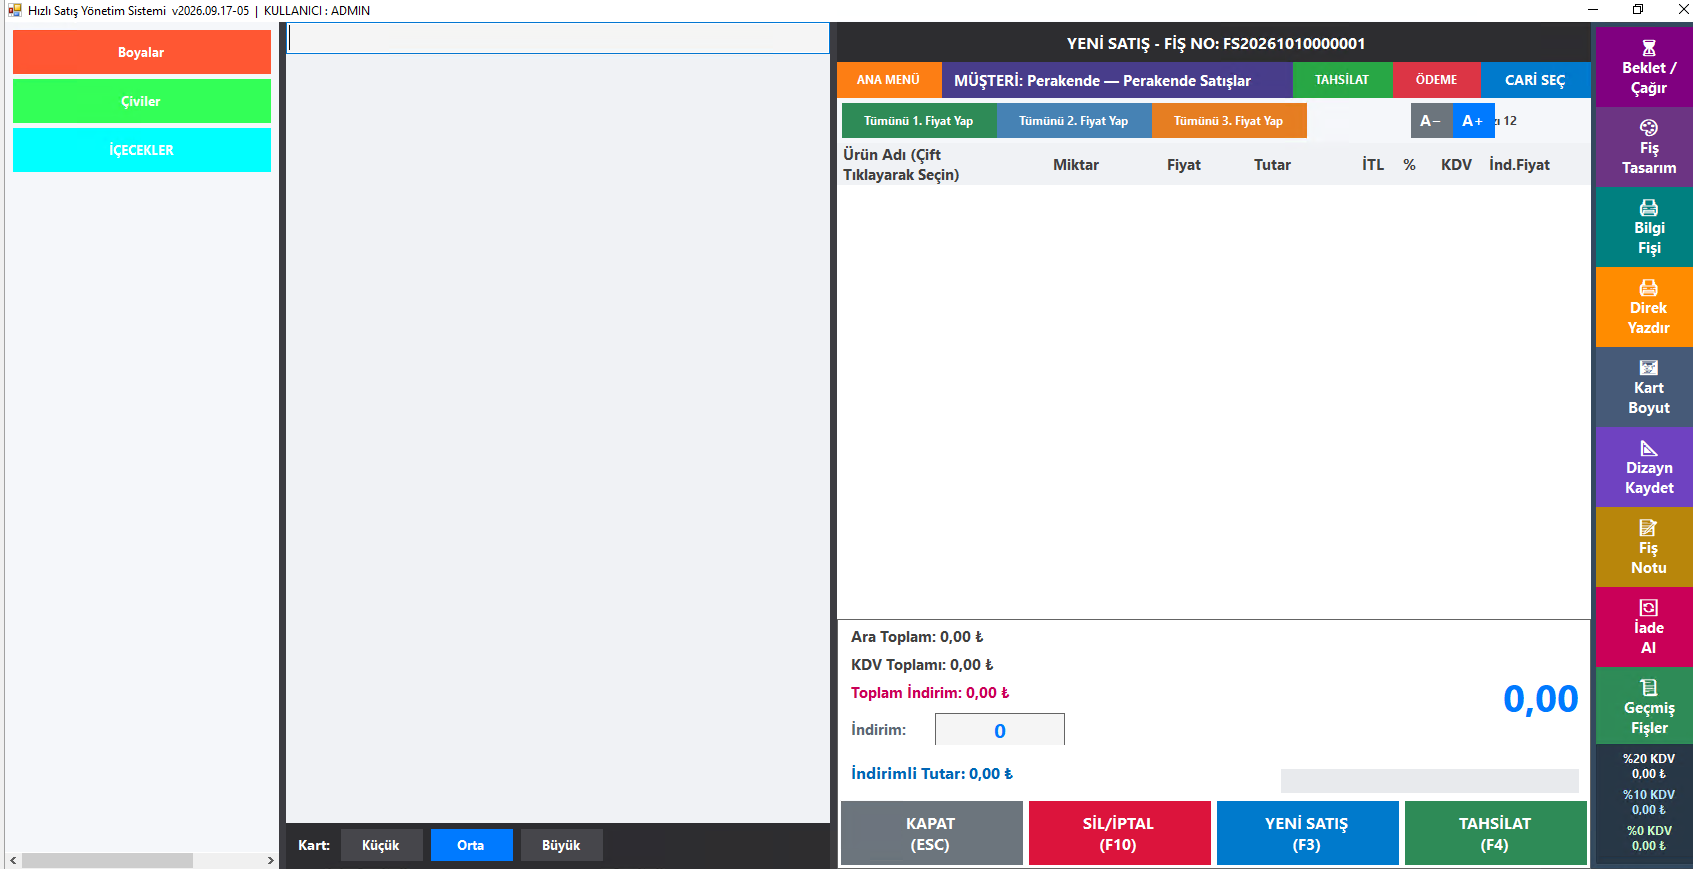Select the Orta card size
This screenshot has width=1693, height=869.
pos(471,845)
